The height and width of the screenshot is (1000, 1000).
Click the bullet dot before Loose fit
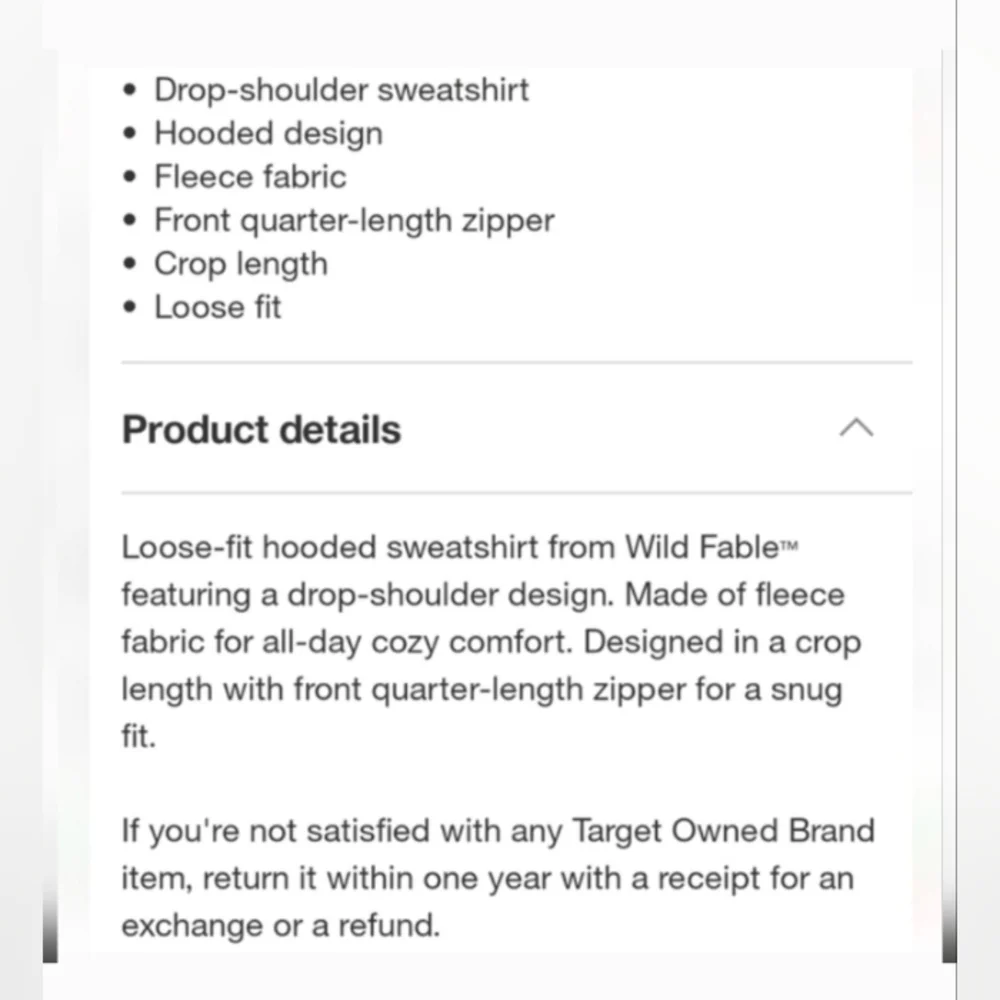(x=130, y=307)
